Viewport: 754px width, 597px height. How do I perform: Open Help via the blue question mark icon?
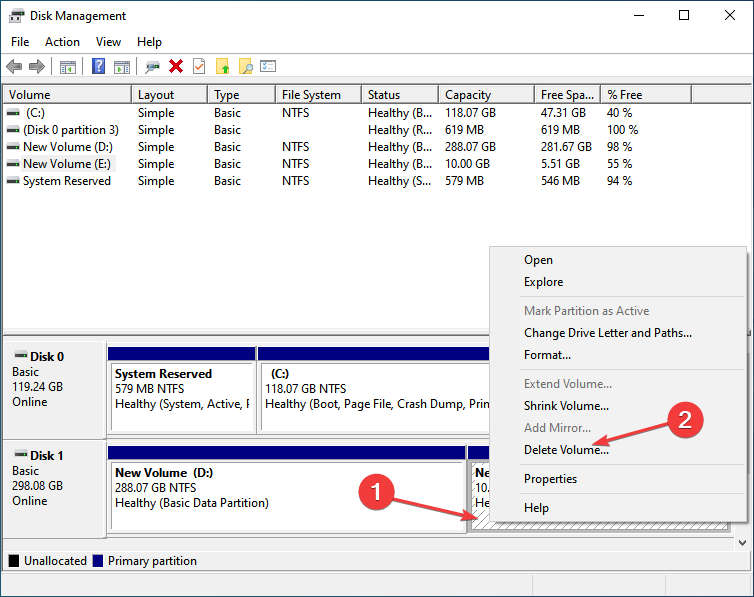[x=98, y=66]
